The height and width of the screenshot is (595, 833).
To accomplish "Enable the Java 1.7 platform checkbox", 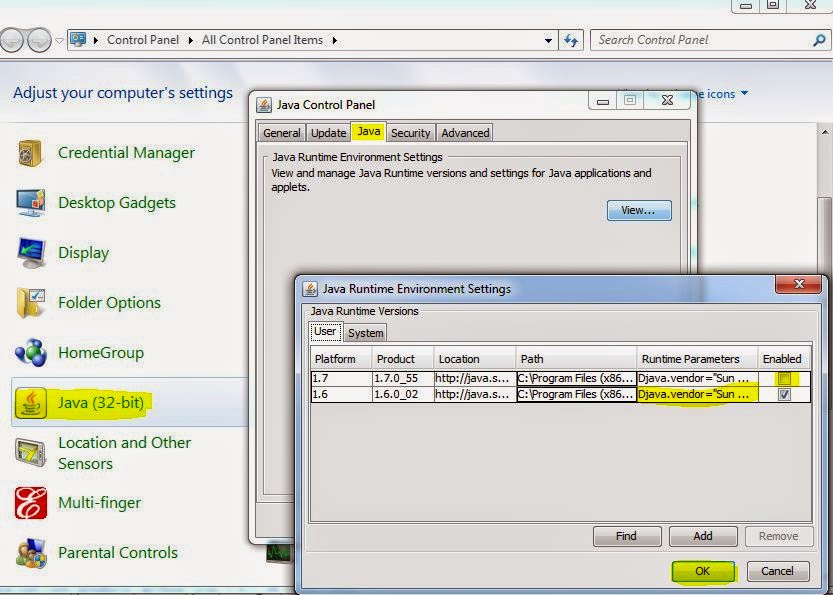I will 784,379.
